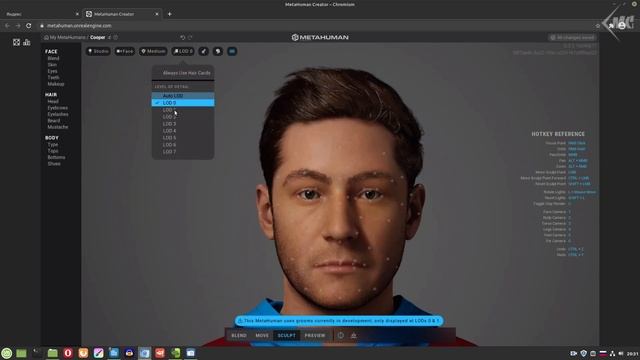Select the checked LOD 0 entry
Image resolution: width=640 pixels, height=360 pixels.
click(183, 102)
